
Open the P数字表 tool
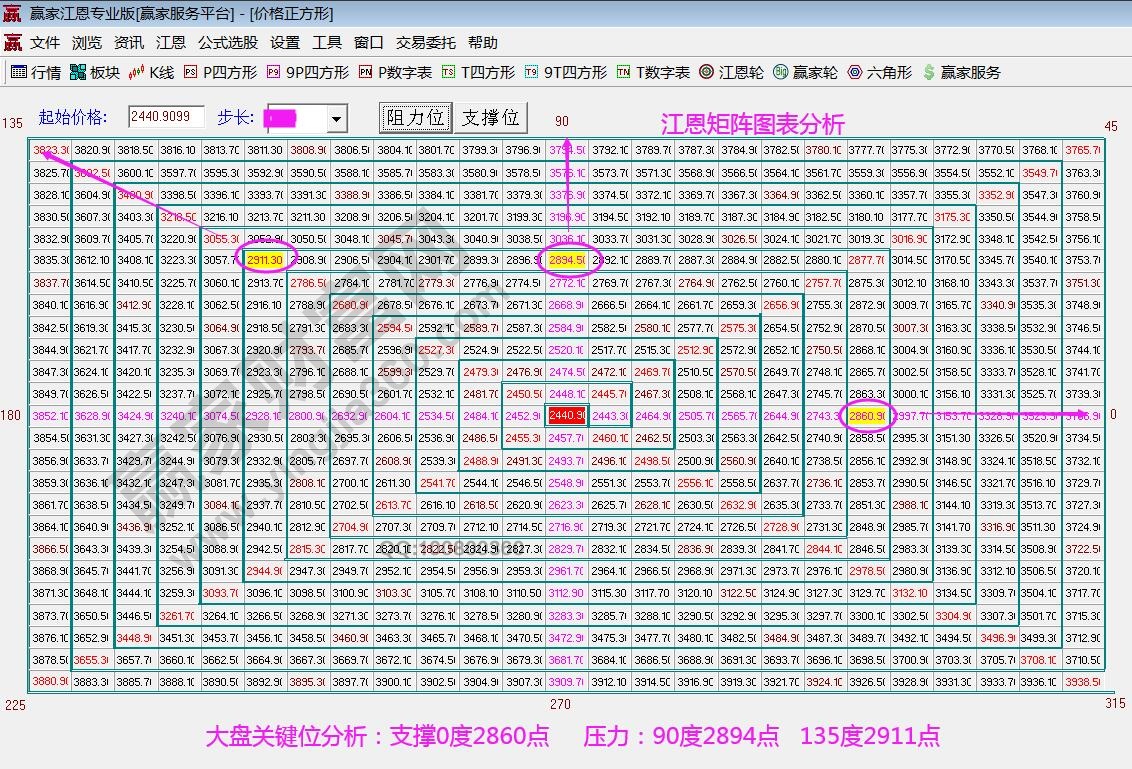[392, 71]
